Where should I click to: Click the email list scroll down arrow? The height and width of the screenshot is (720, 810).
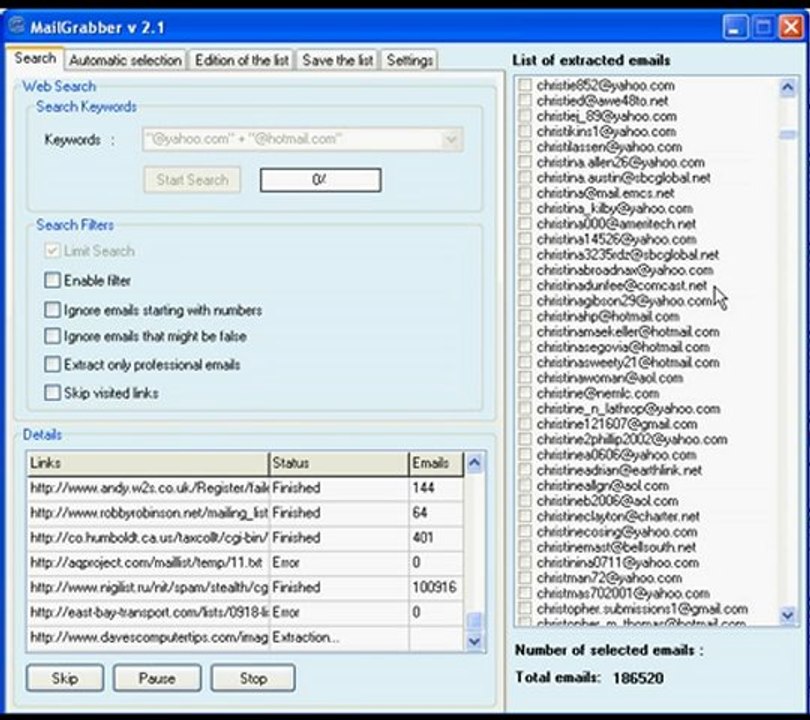click(x=788, y=615)
